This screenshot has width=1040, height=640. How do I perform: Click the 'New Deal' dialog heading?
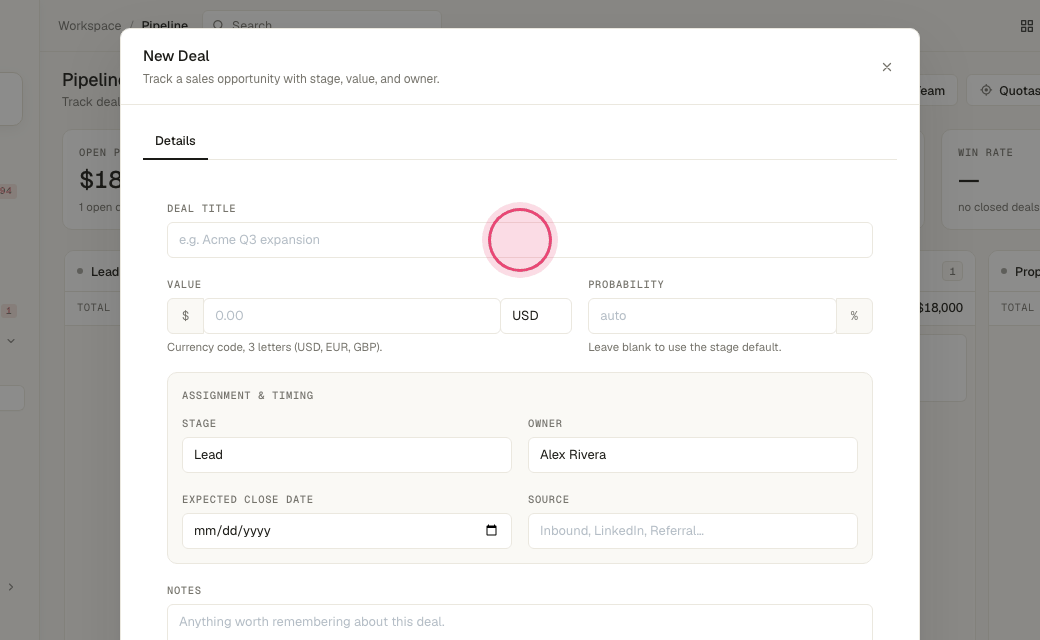176,56
